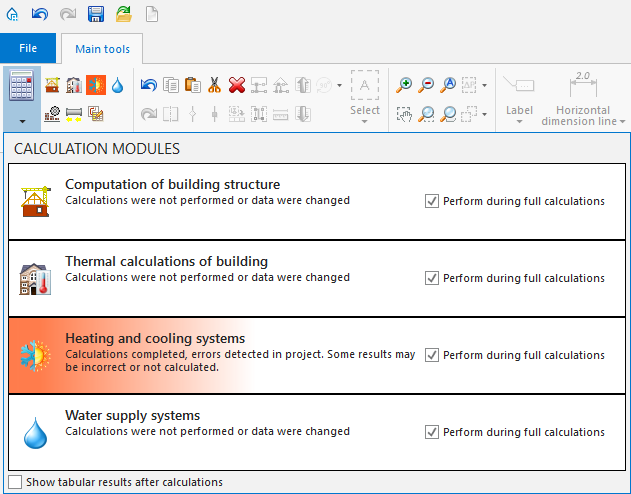631x494 pixels.
Task: Click the scissors Cut icon
Action: click(x=214, y=85)
